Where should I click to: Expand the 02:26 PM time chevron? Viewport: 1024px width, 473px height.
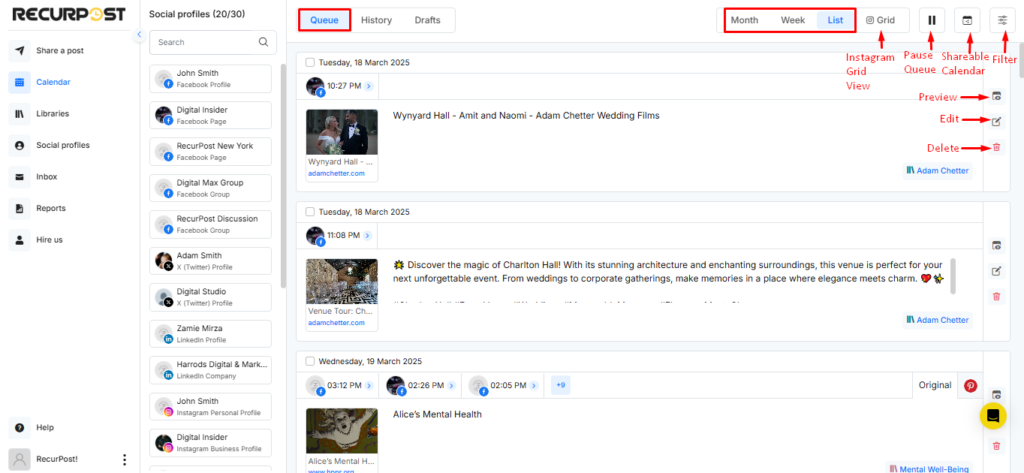click(x=450, y=385)
